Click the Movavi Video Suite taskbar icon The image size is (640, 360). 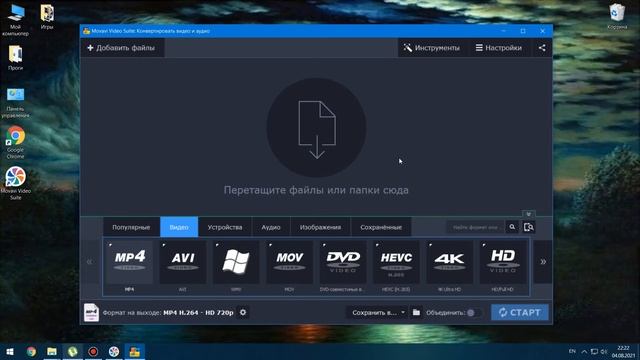coord(114,351)
